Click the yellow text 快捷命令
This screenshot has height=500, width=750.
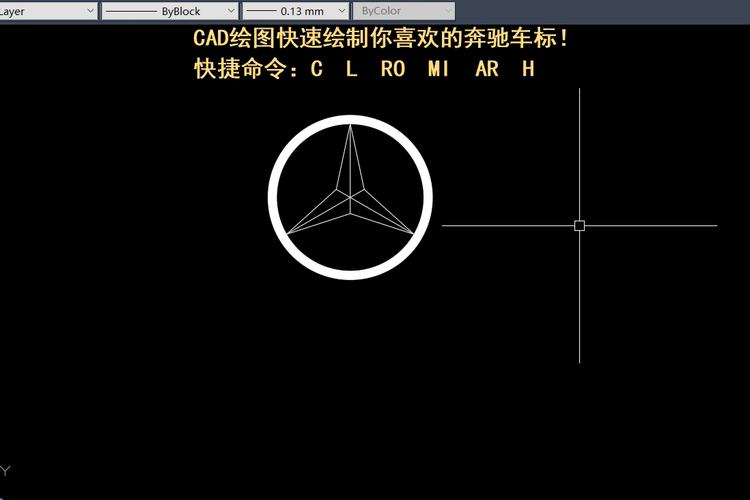coord(241,69)
